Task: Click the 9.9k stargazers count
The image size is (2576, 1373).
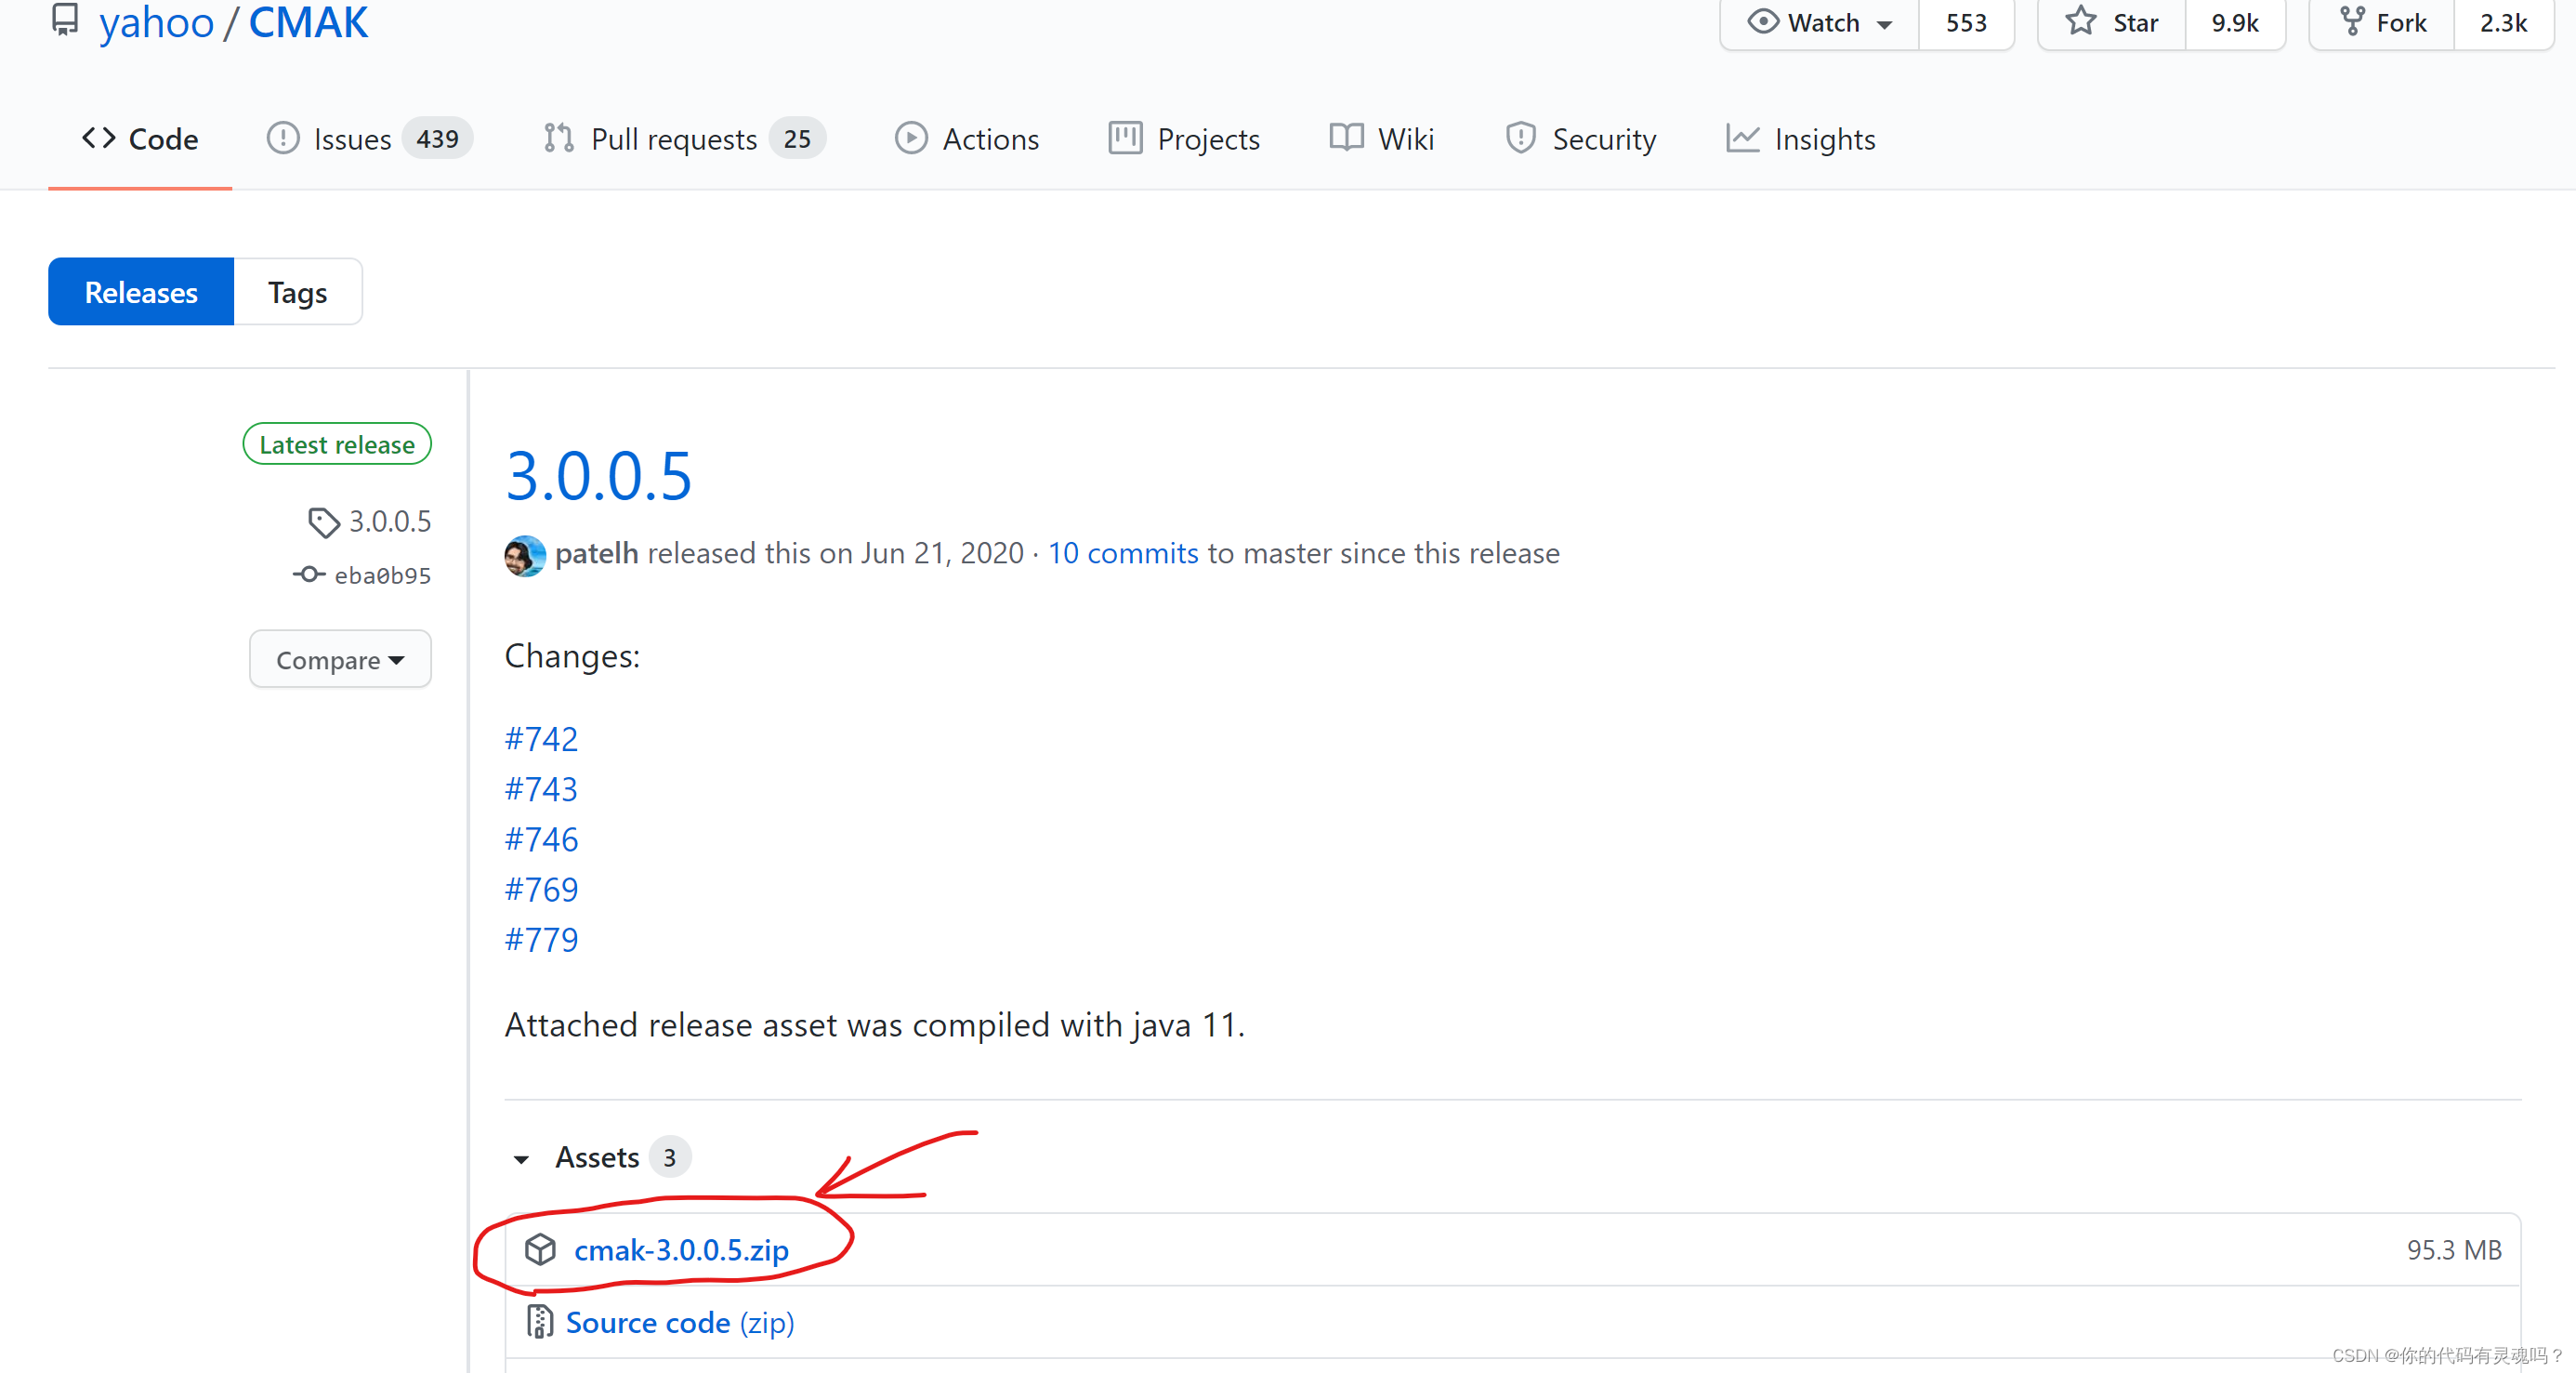Action: (2235, 22)
